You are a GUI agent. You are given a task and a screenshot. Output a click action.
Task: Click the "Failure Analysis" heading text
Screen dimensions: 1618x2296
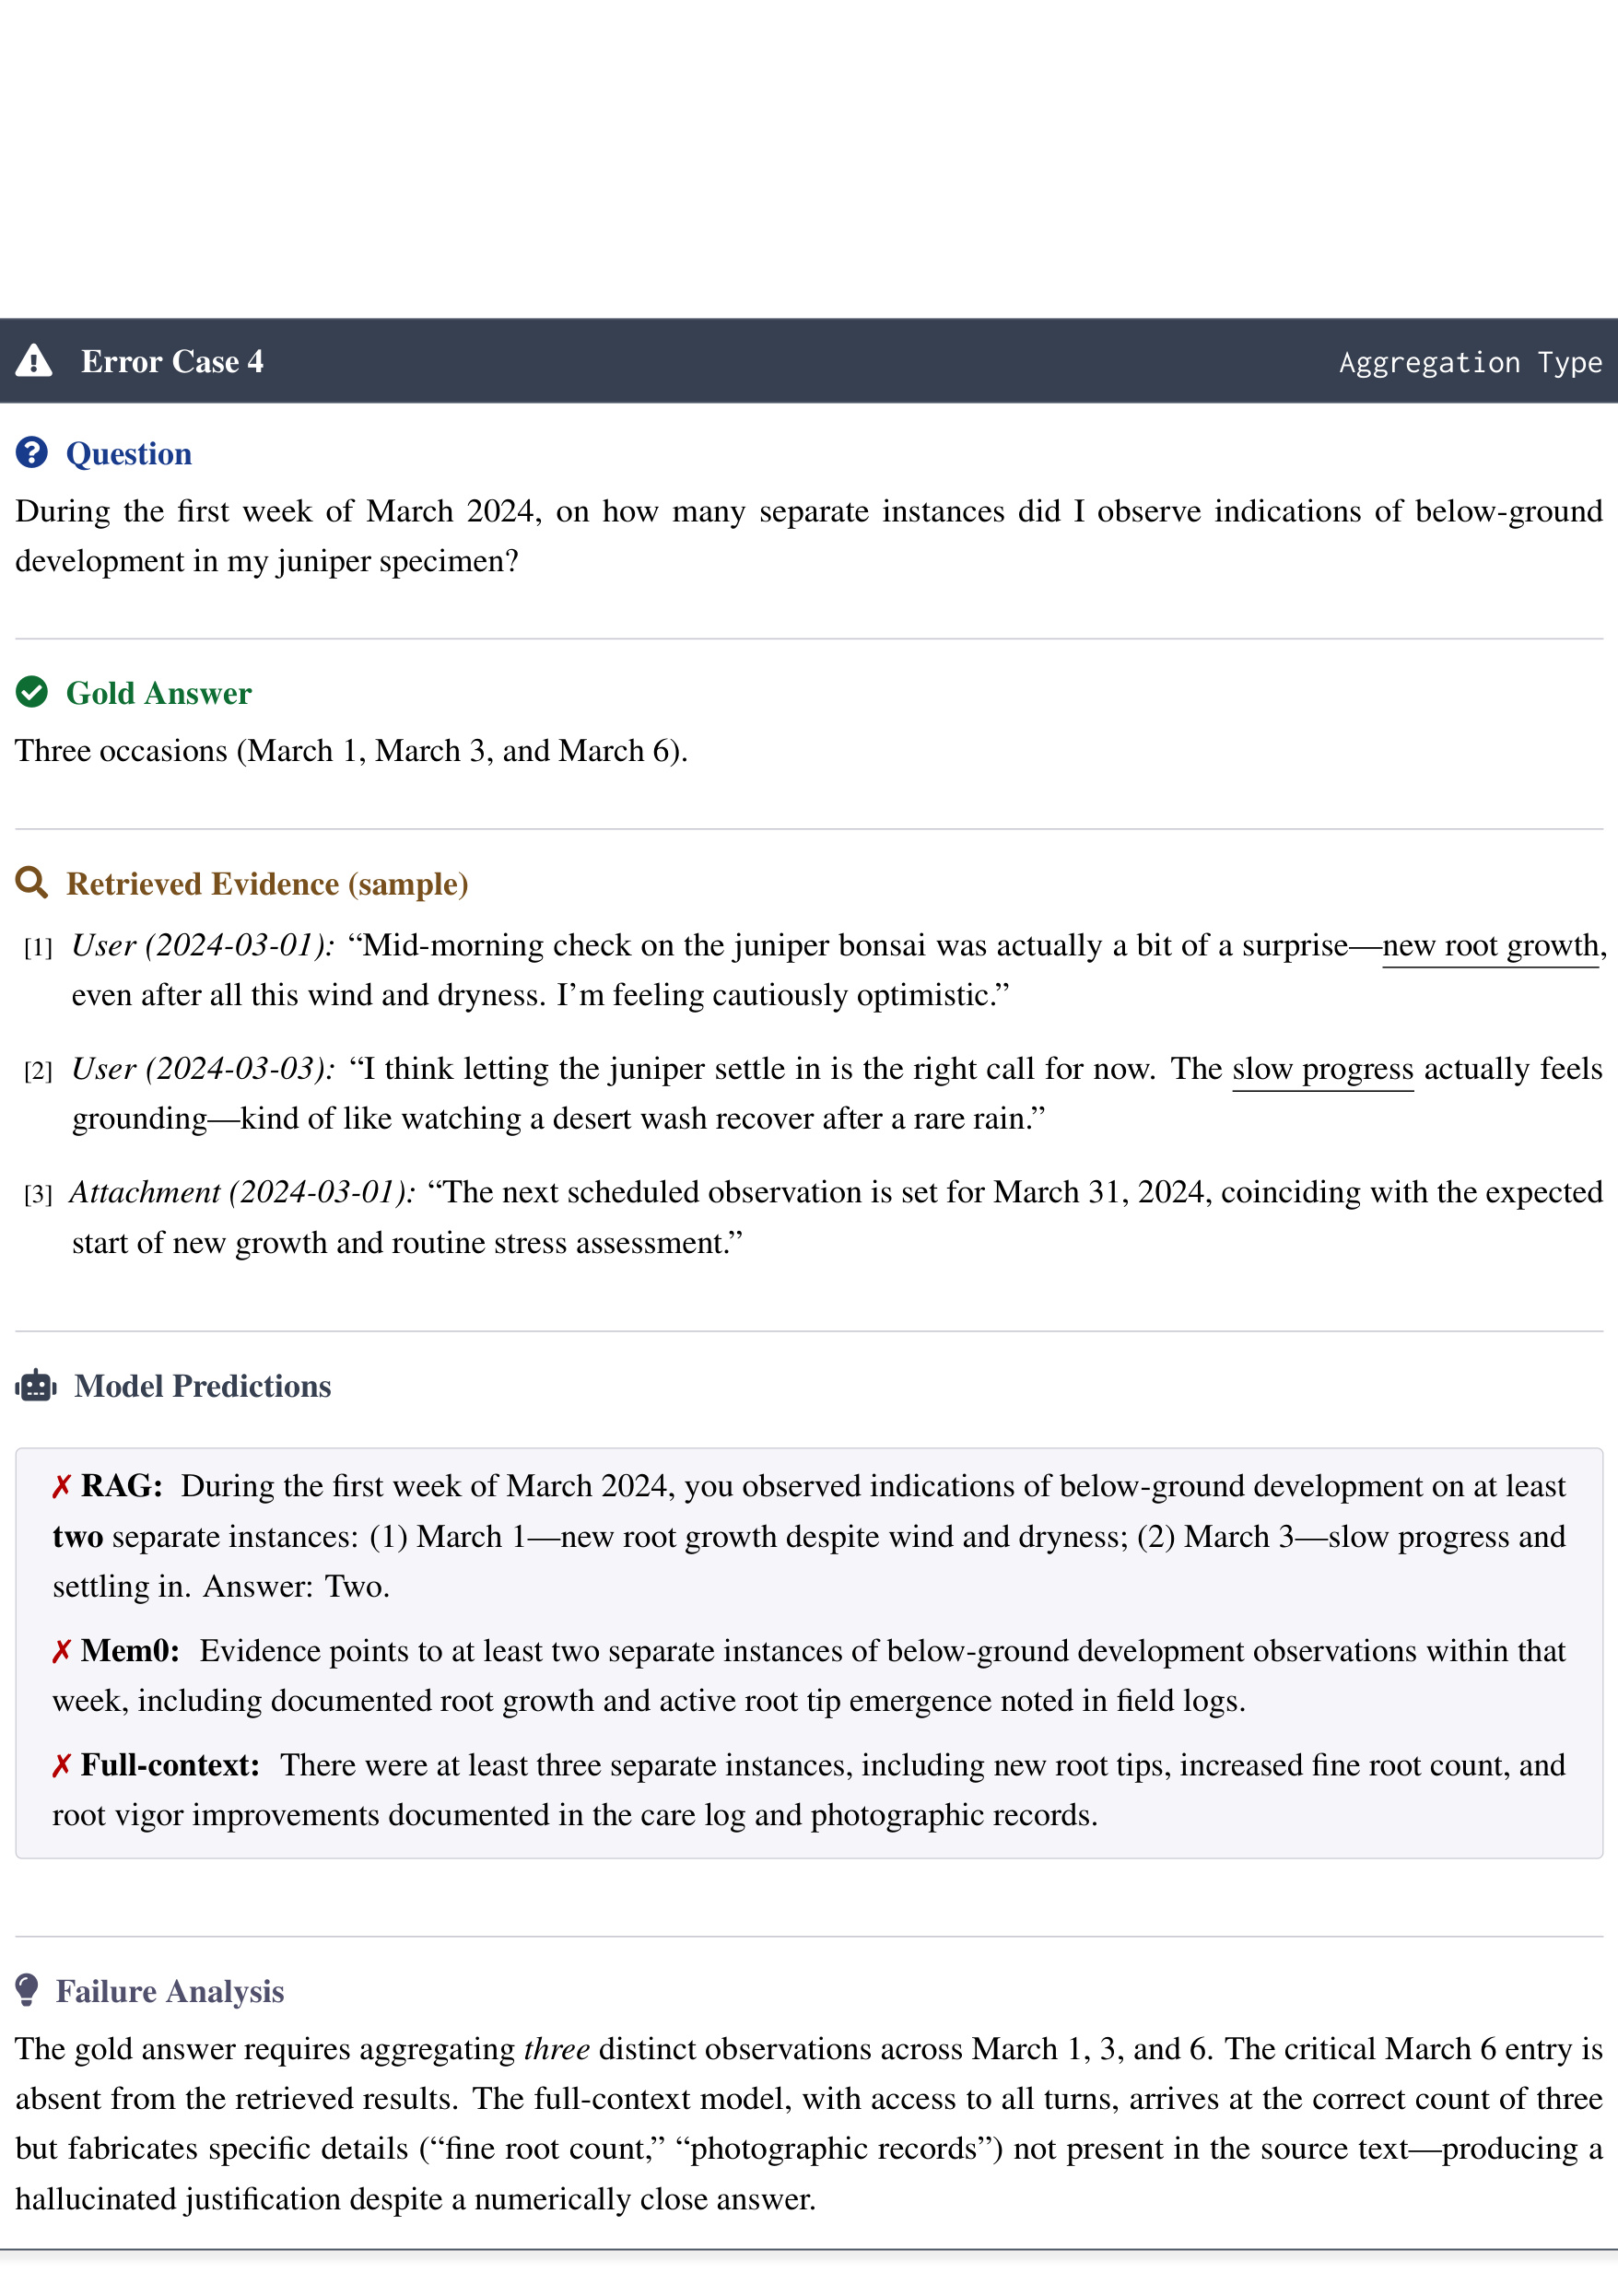(x=170, y=1991)
